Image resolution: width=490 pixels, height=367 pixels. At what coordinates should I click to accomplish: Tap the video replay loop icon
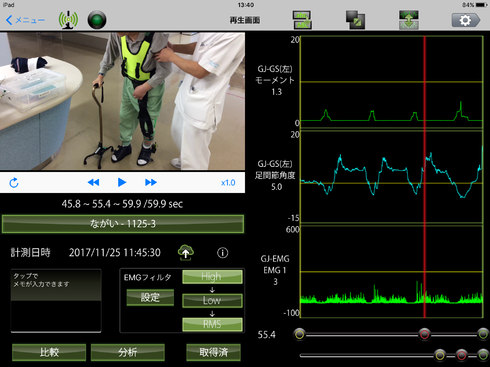(x=14, y=183)
